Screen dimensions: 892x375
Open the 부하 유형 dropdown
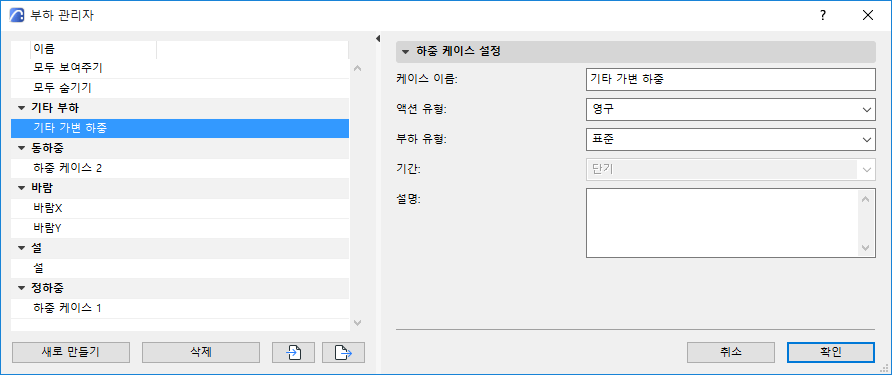(730, 139)
